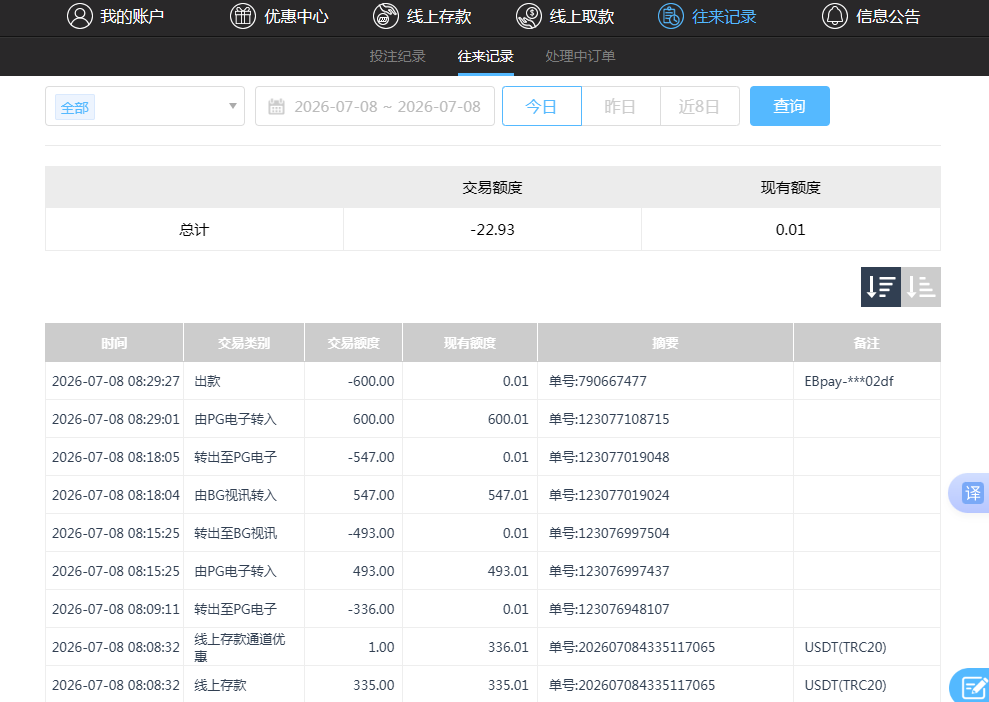Screen dimensions: 989x702
Task: Click the 摘要 column header
Action: click(x=665, y=342)
